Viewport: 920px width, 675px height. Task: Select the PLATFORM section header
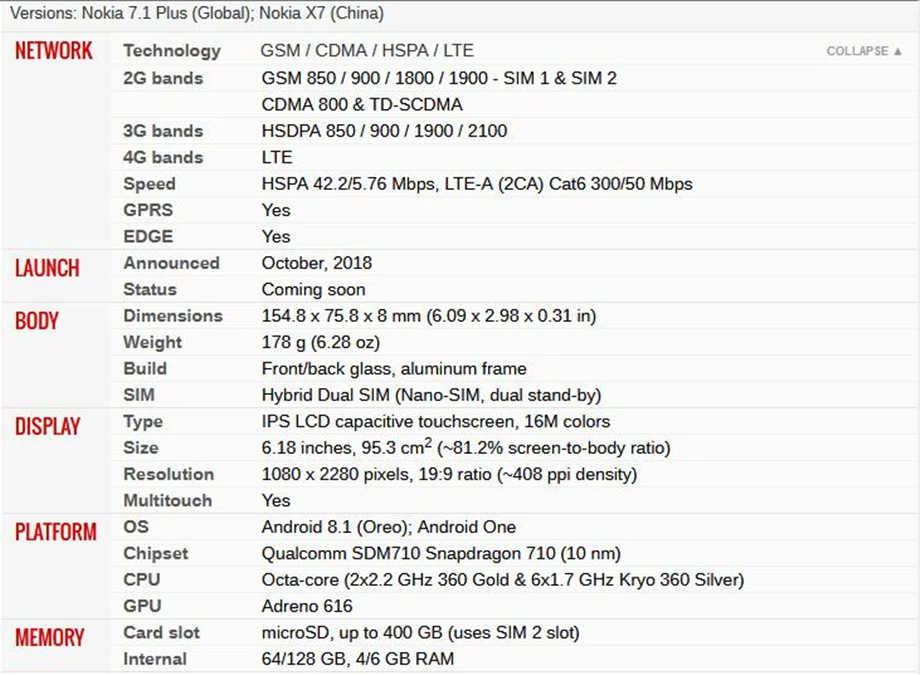coord(56,532)
